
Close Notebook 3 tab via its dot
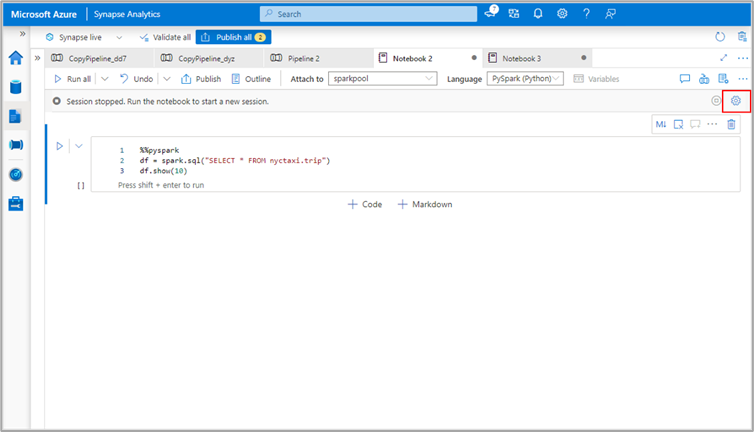[x=584, y=58]
